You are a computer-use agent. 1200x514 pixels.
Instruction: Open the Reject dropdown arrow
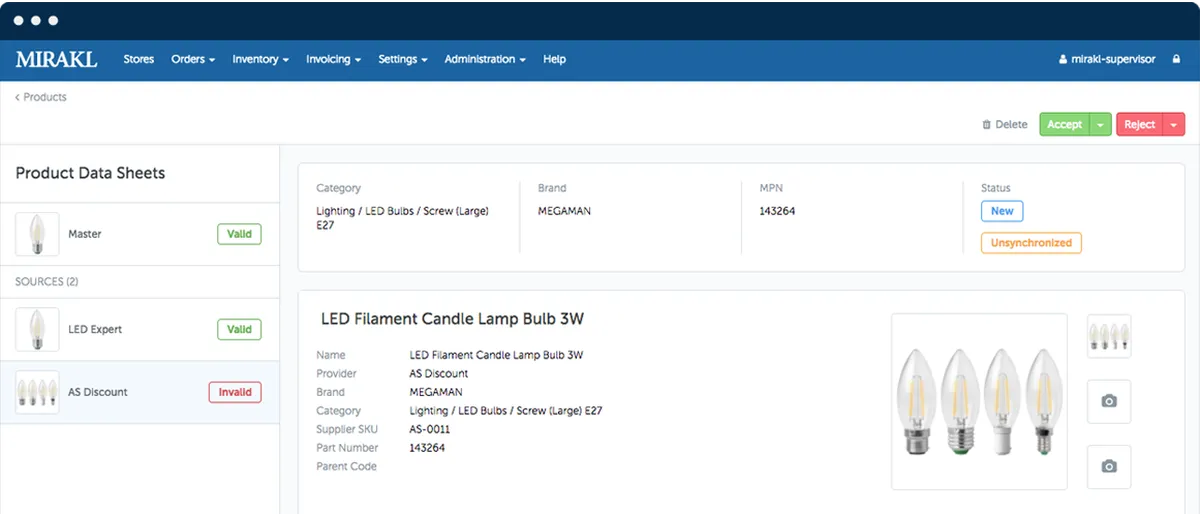coord(1174,125)
